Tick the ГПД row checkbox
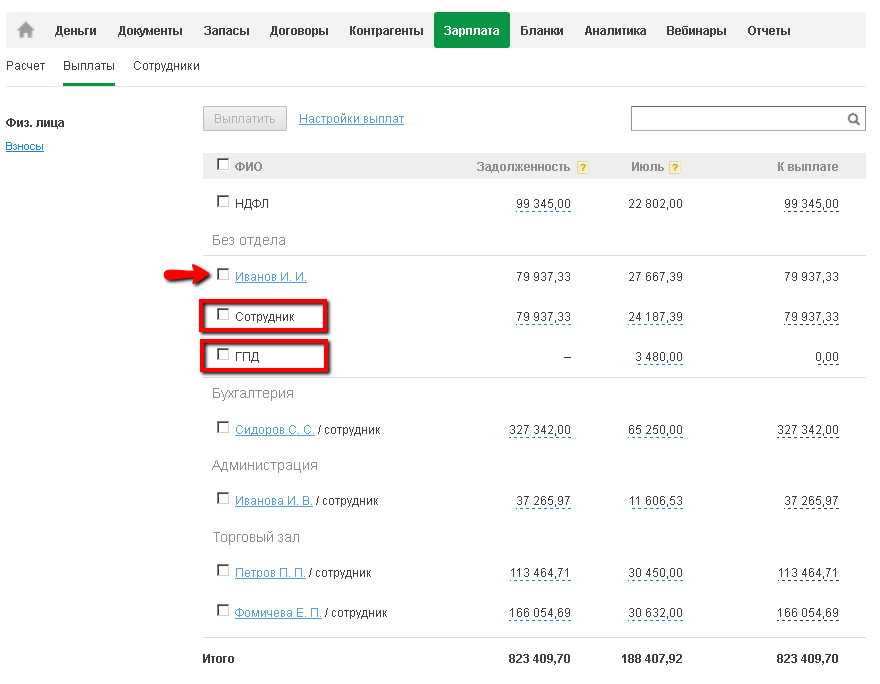Viewport: 880px width, 684px height. (223, 355)
